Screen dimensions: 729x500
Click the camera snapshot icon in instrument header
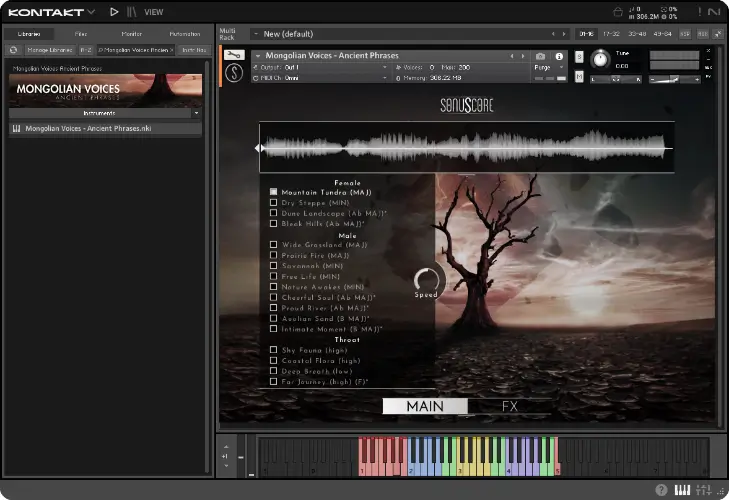[x=541, y=56]
